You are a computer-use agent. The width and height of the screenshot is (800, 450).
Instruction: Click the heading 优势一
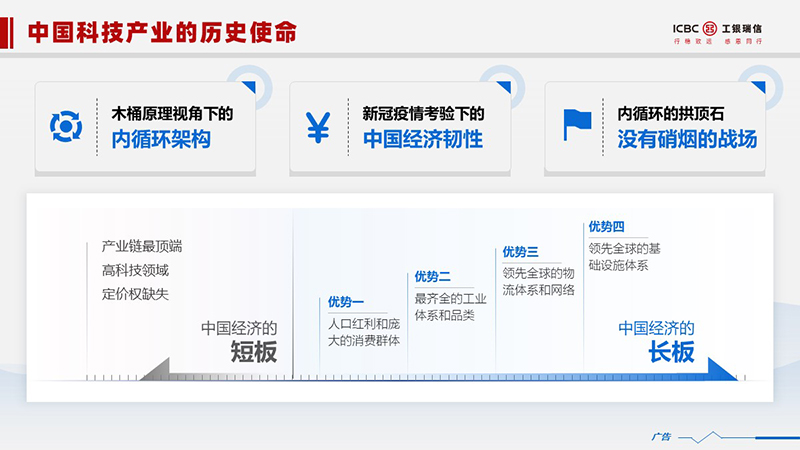(x=345, y=302)
